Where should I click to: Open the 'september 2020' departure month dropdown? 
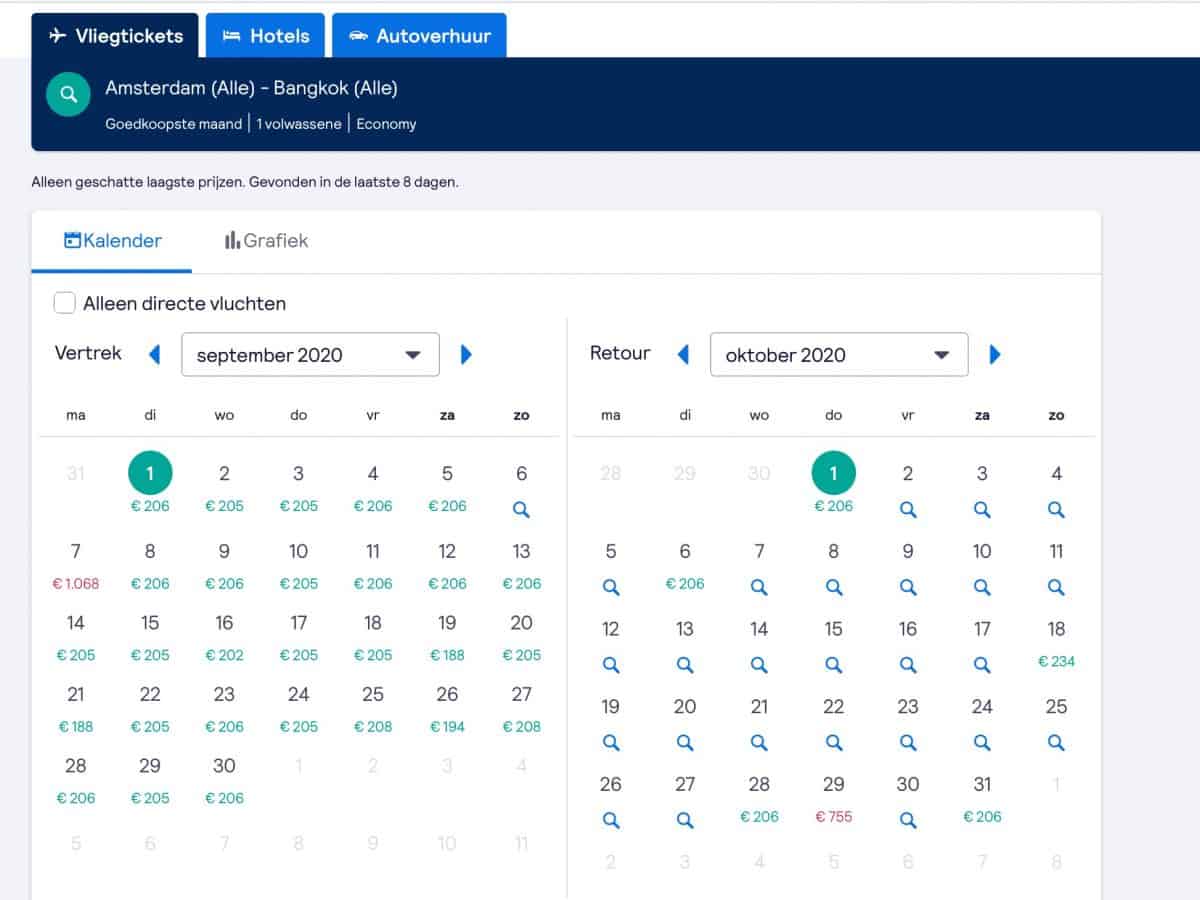(x=310, y=354)
